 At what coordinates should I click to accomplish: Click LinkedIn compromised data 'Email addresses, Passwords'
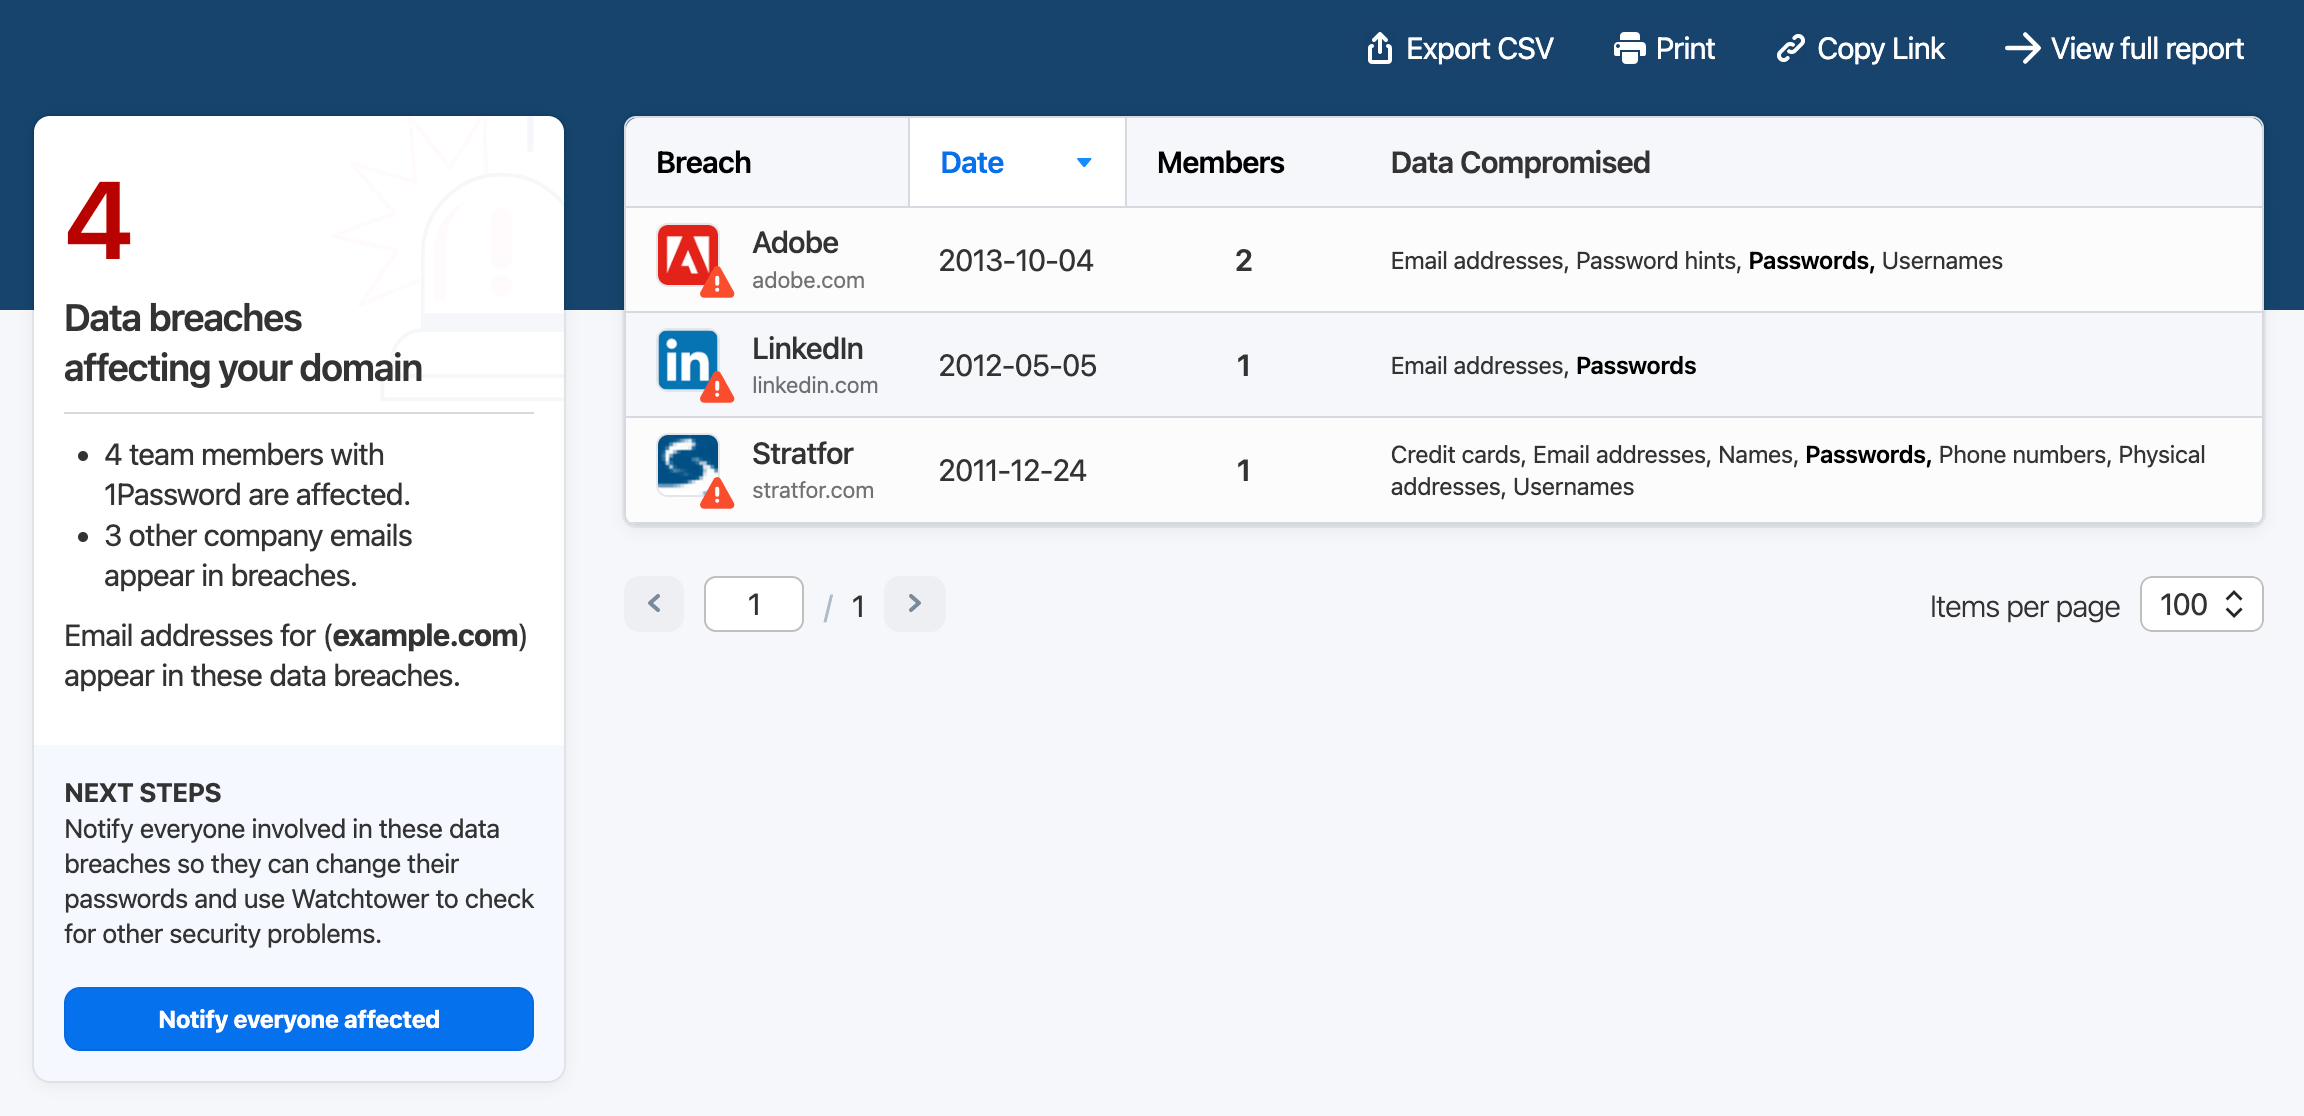click(x=1543, y=366)
